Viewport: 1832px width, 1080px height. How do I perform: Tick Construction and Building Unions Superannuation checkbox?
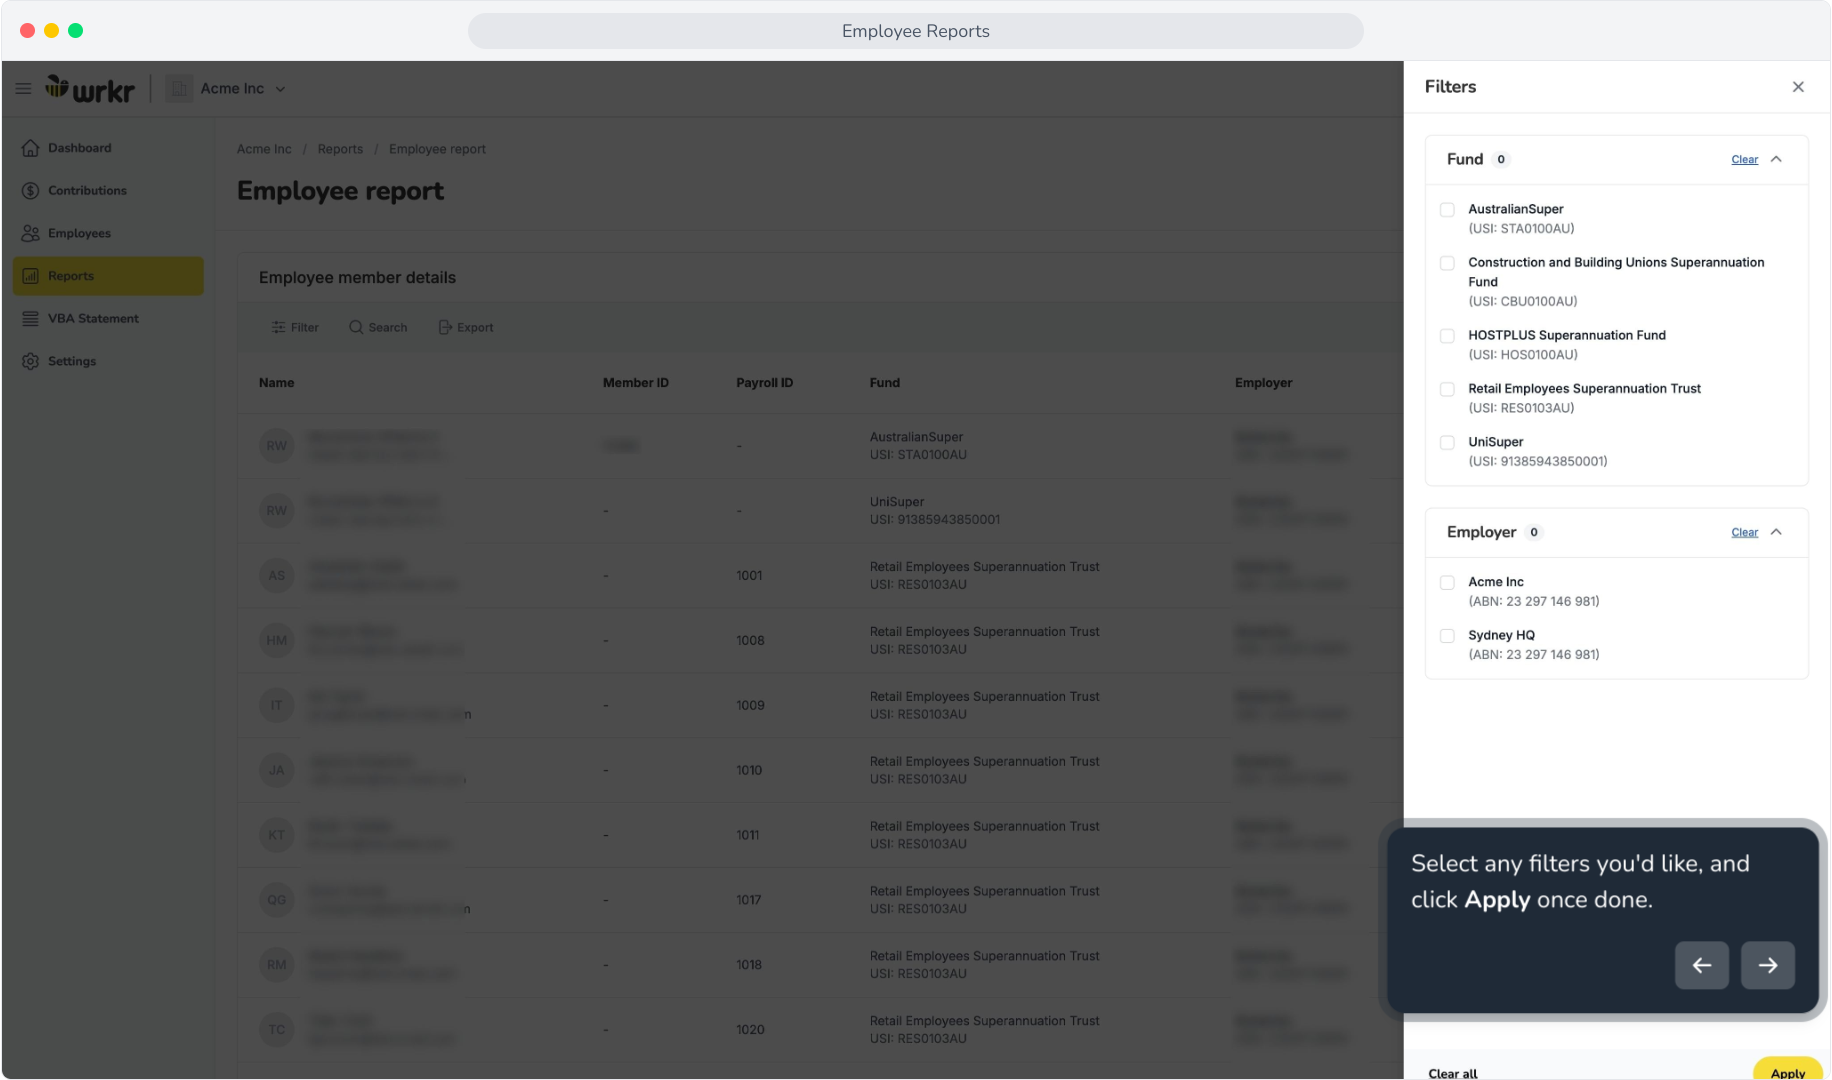pos(1447,263)
